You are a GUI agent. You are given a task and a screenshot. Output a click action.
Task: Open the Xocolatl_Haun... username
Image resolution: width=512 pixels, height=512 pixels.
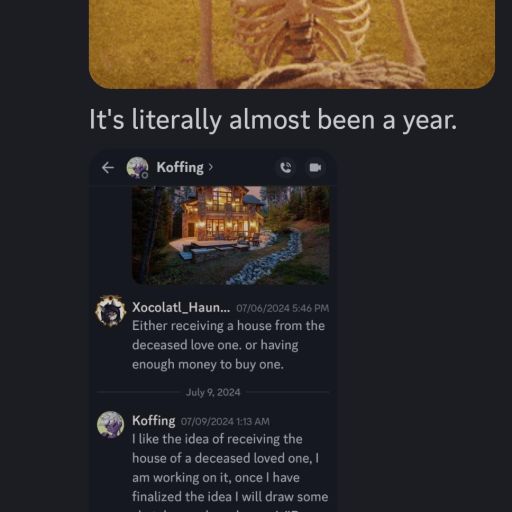coord(181,307)
